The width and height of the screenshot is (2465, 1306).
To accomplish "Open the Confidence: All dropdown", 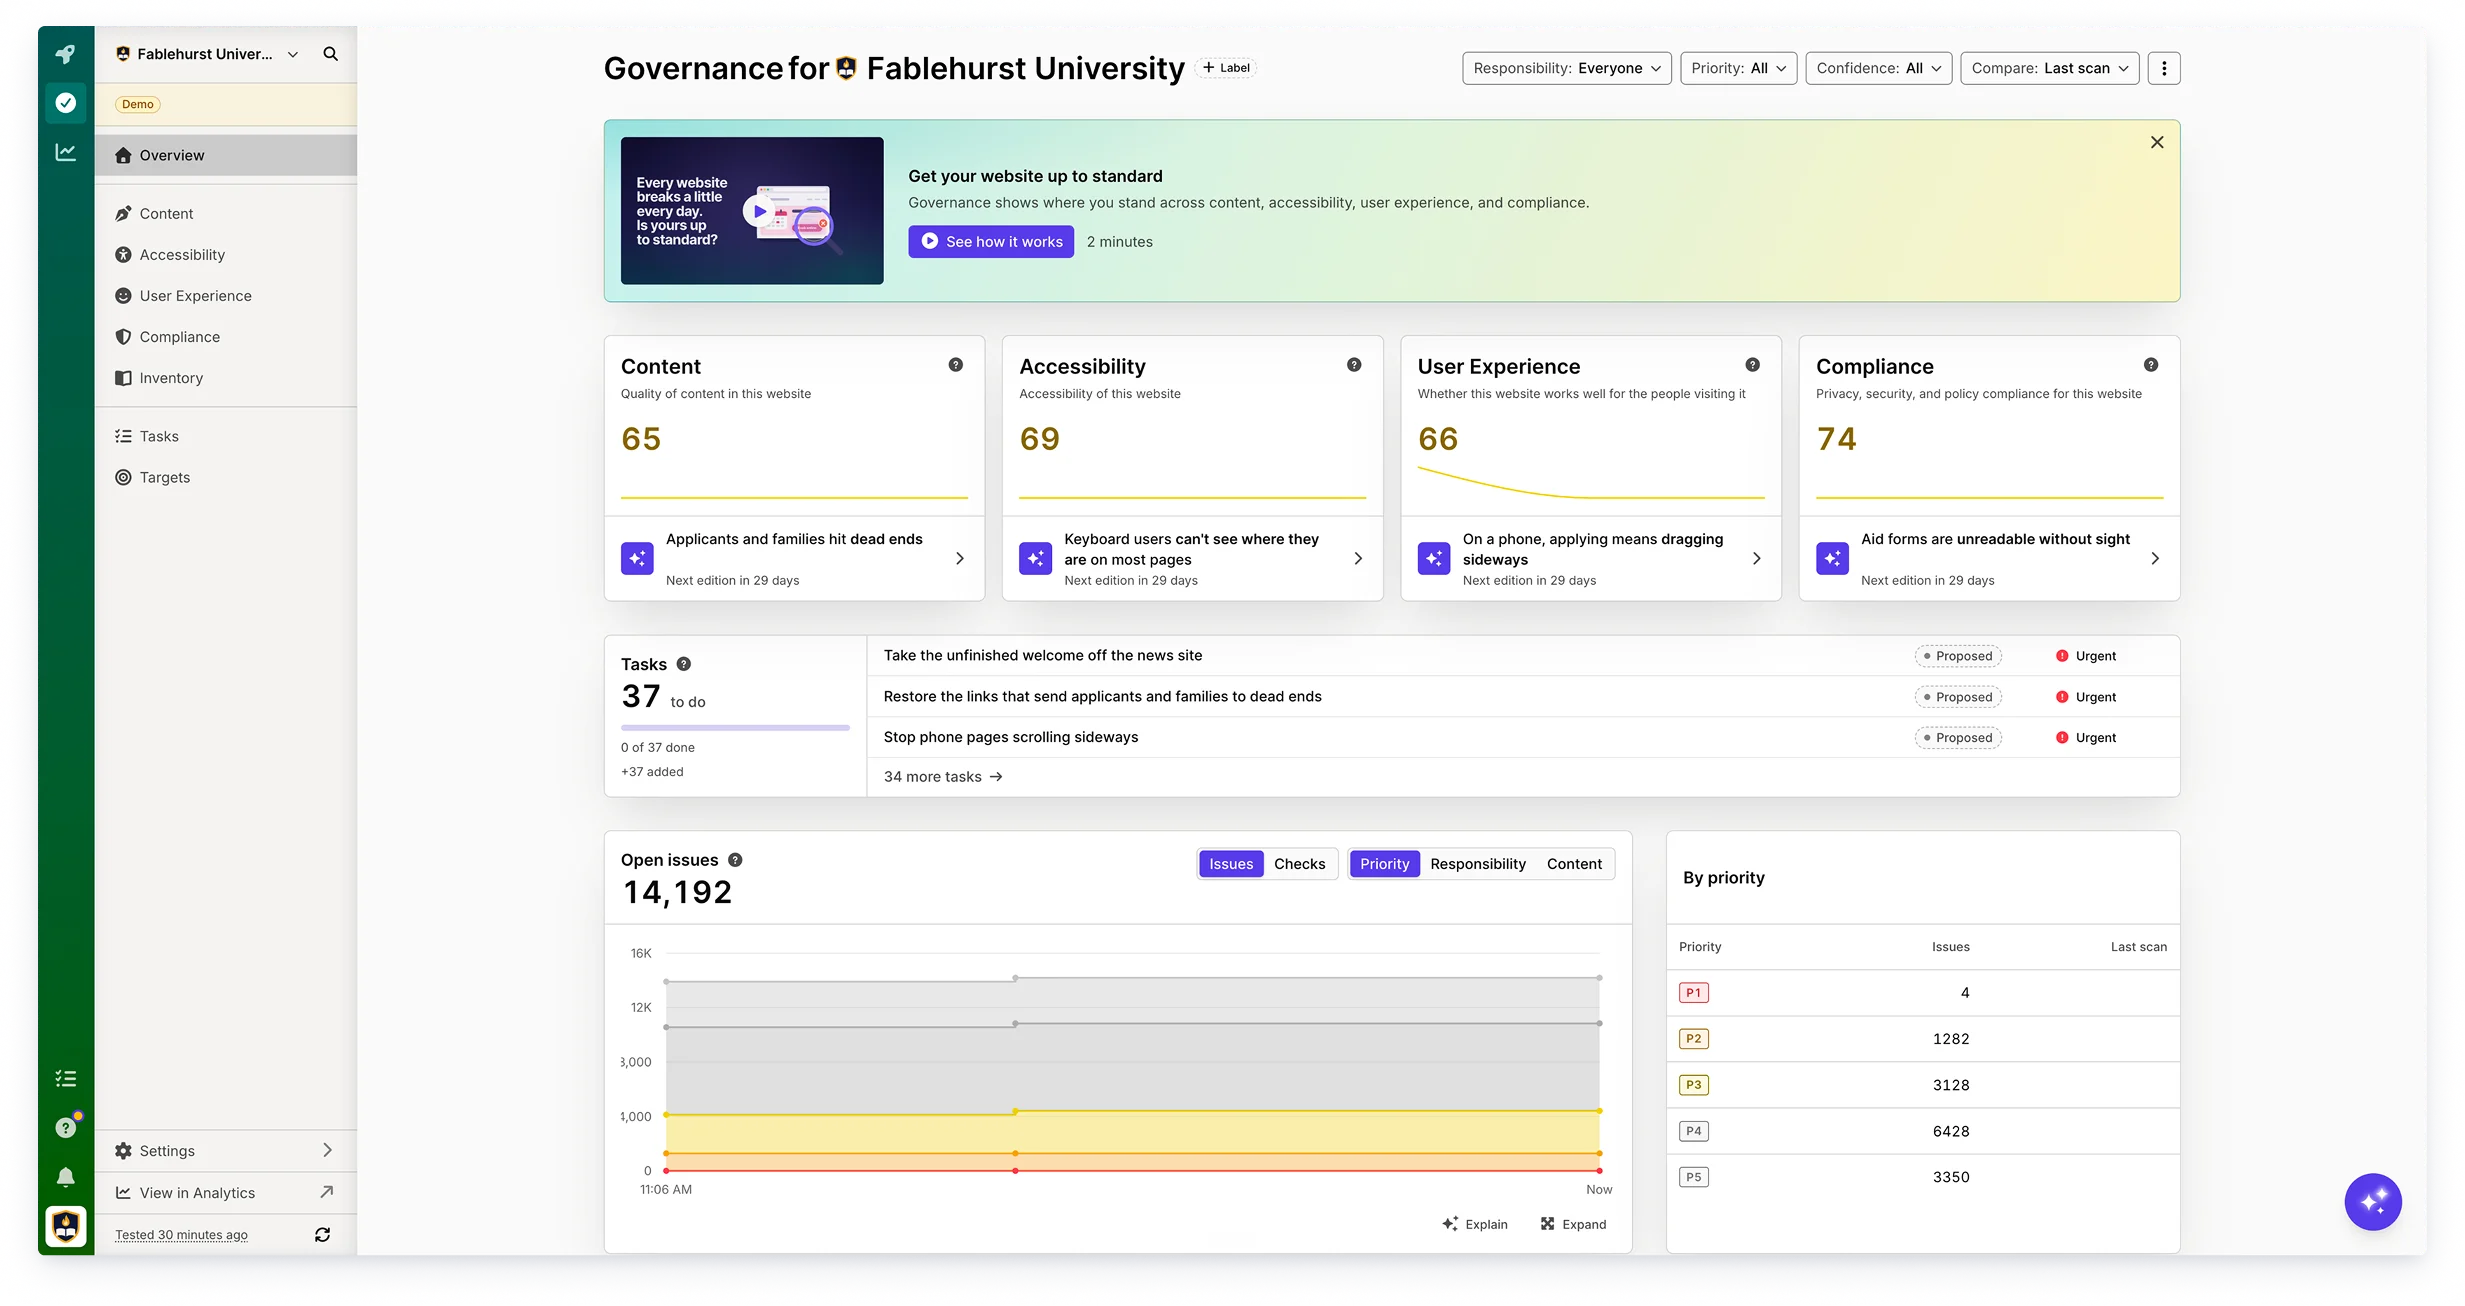I will click(x=1879, y=68).
